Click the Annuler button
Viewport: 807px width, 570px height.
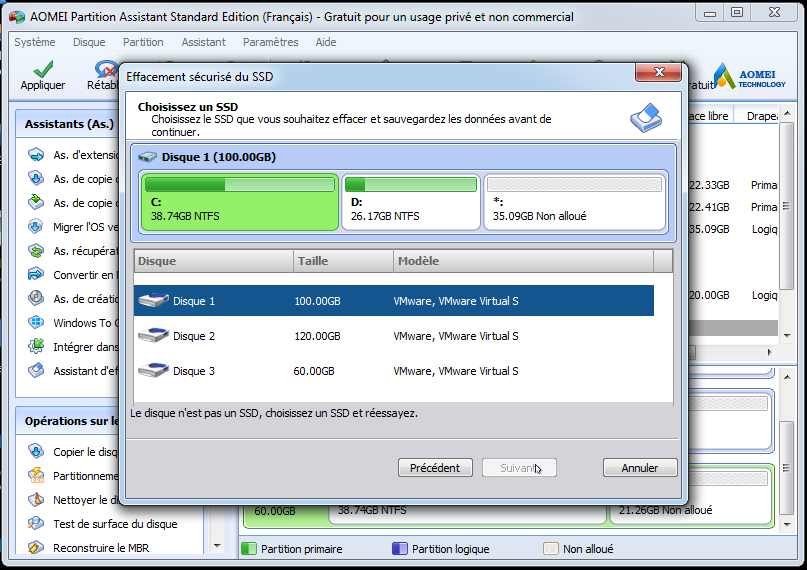click(640, 468)
